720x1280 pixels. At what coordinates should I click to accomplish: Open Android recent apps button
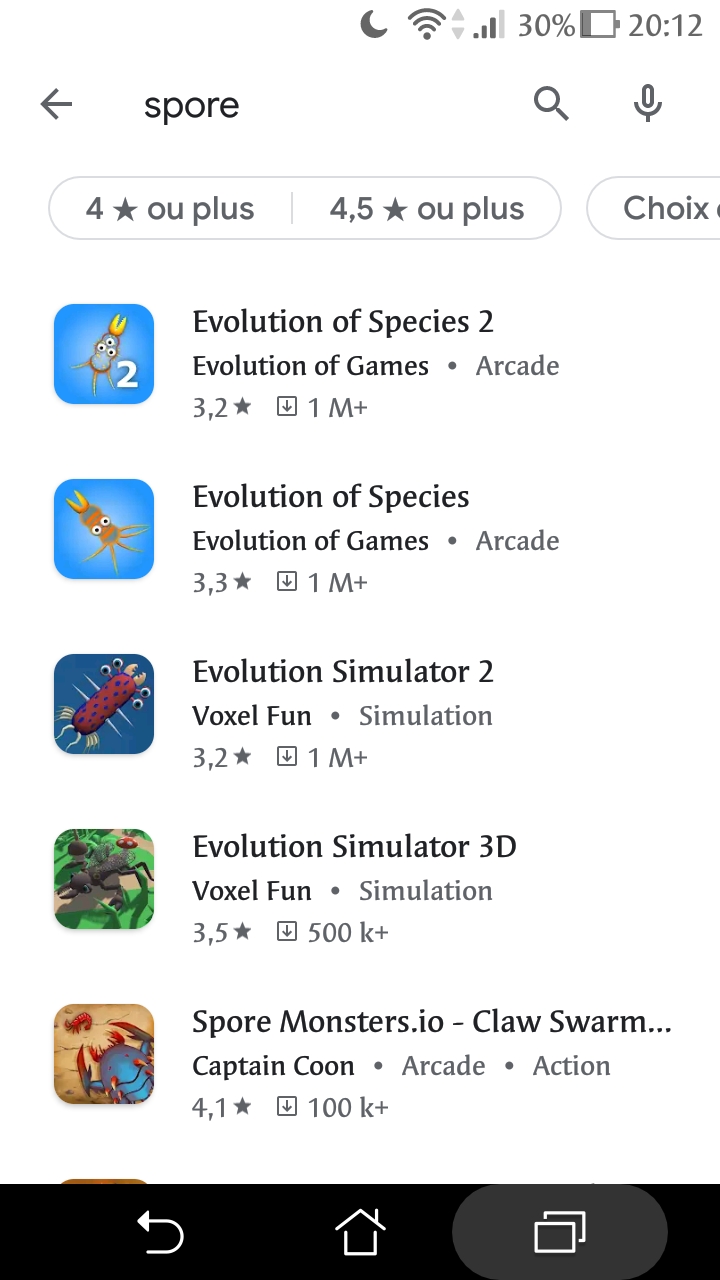pos(560,1232)
